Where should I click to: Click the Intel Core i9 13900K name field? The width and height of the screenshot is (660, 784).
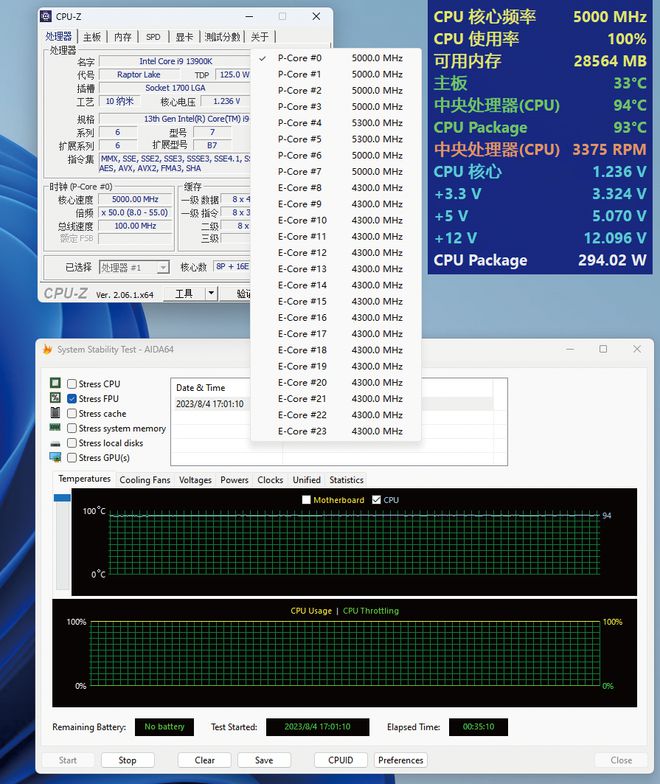click(x=175, y=62)
